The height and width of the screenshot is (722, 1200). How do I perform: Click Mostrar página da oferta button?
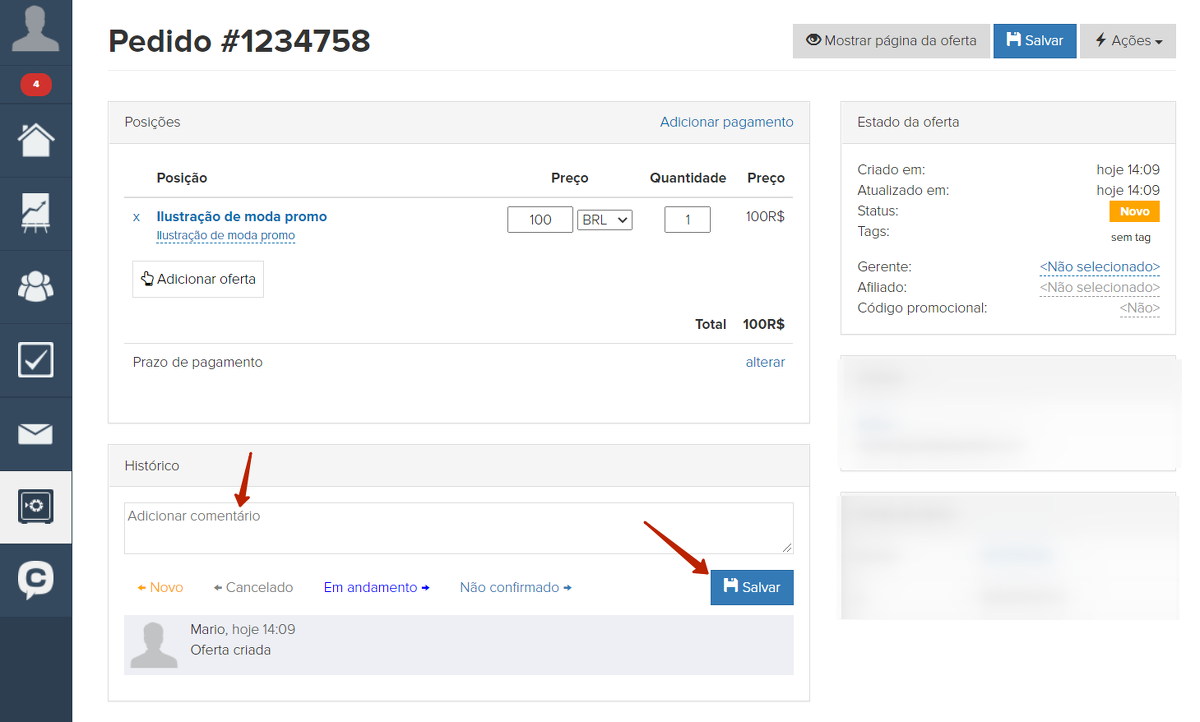(891, 41)
